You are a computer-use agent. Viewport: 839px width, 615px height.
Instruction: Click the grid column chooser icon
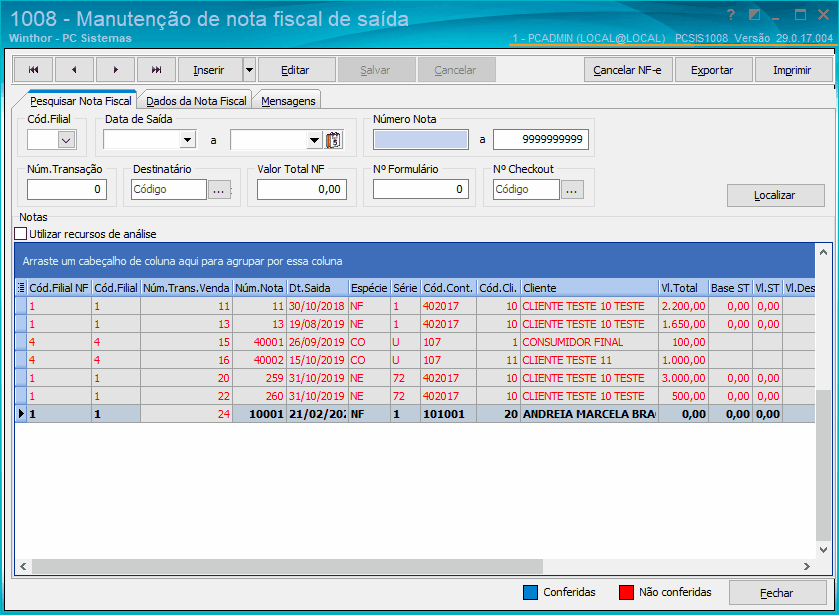tap(21, 288)
